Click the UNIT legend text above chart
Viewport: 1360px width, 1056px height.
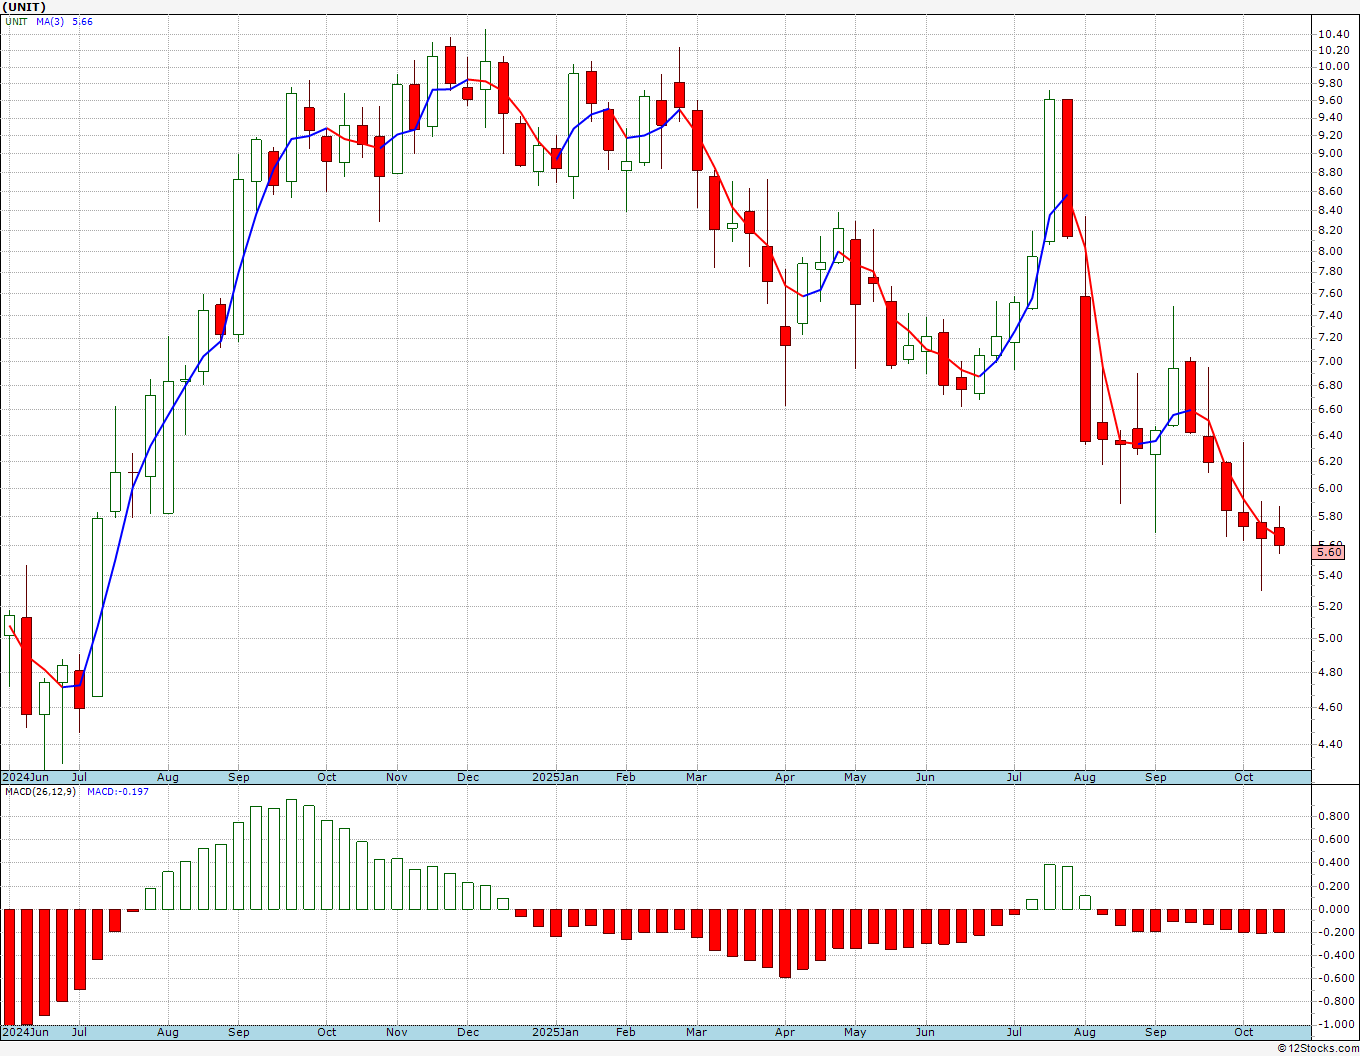pyautogui.click(x=16, y=21)
